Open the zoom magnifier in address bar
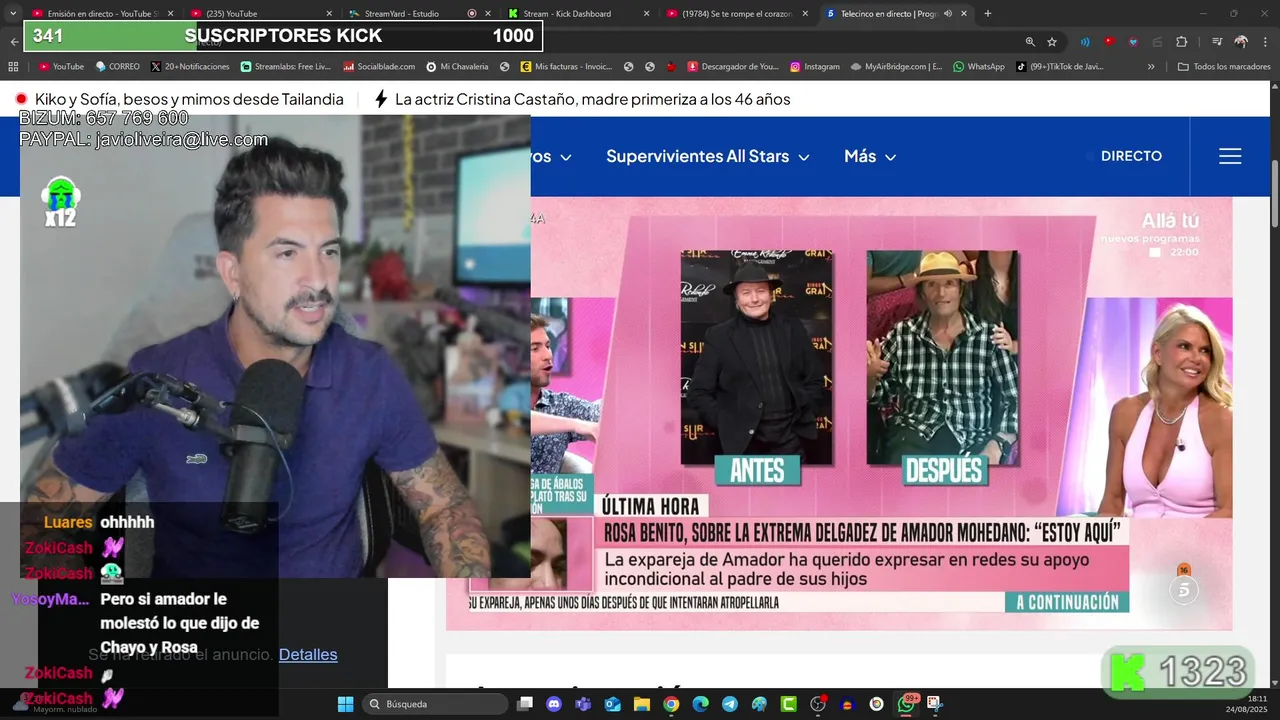1280x720 pixels. coord(1030,42)
